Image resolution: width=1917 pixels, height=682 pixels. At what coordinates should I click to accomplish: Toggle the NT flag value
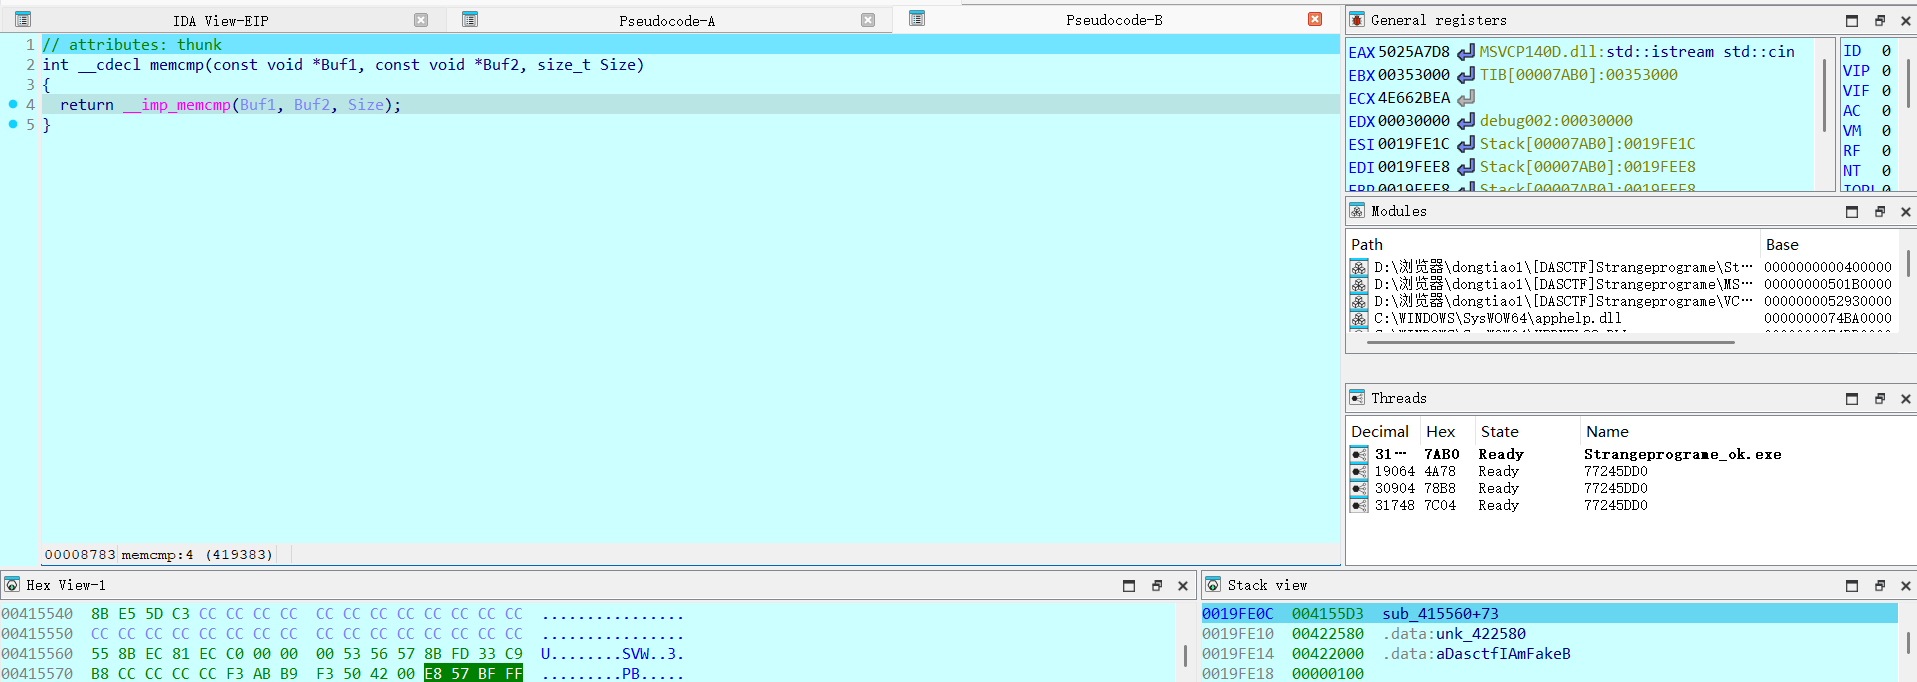(x=1886, y=171)
